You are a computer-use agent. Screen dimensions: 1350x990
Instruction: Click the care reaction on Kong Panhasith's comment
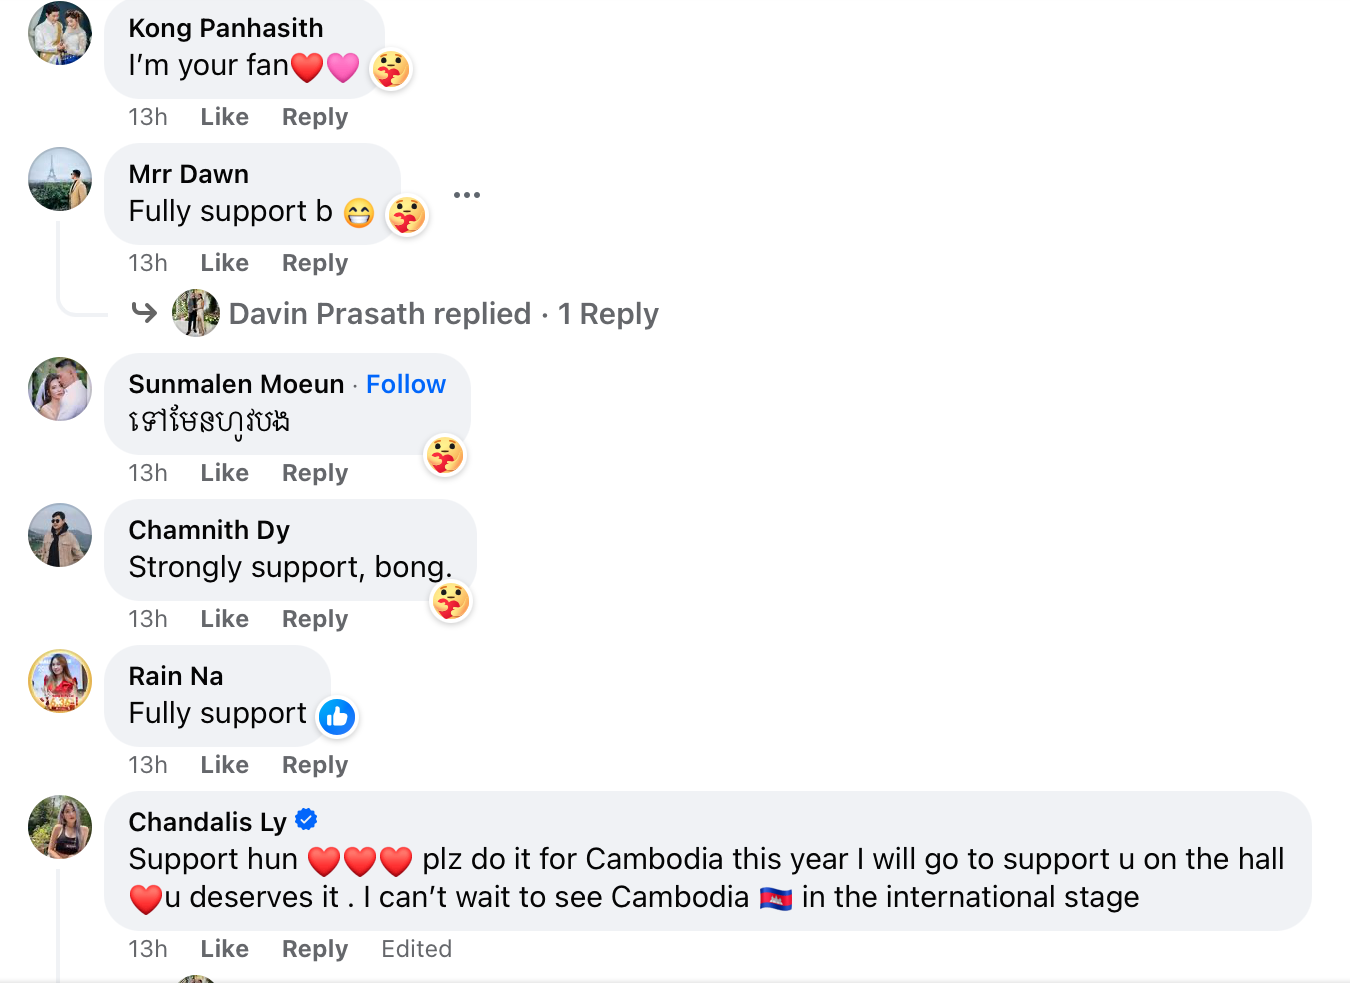pyautogui.click(x=391, y=69)
